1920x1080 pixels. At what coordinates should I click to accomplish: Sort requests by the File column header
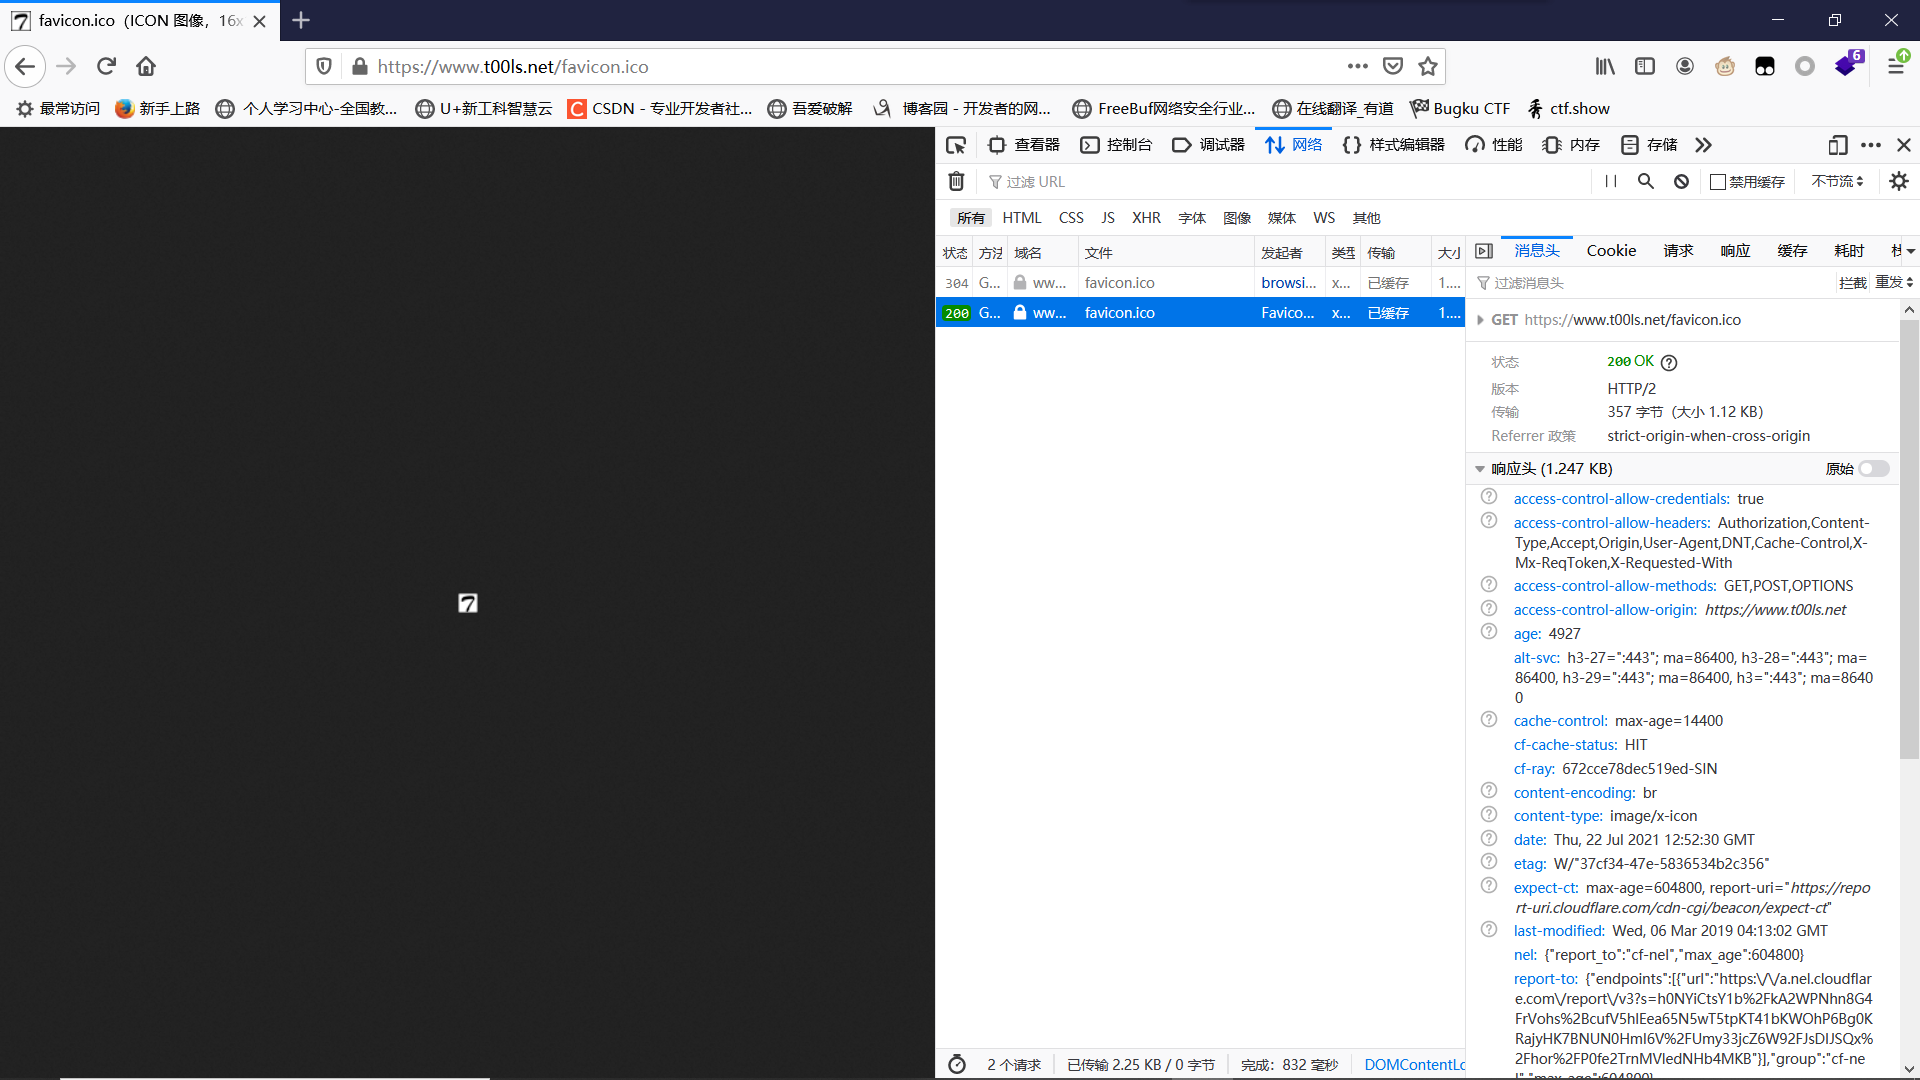(x=1165, y=252)
